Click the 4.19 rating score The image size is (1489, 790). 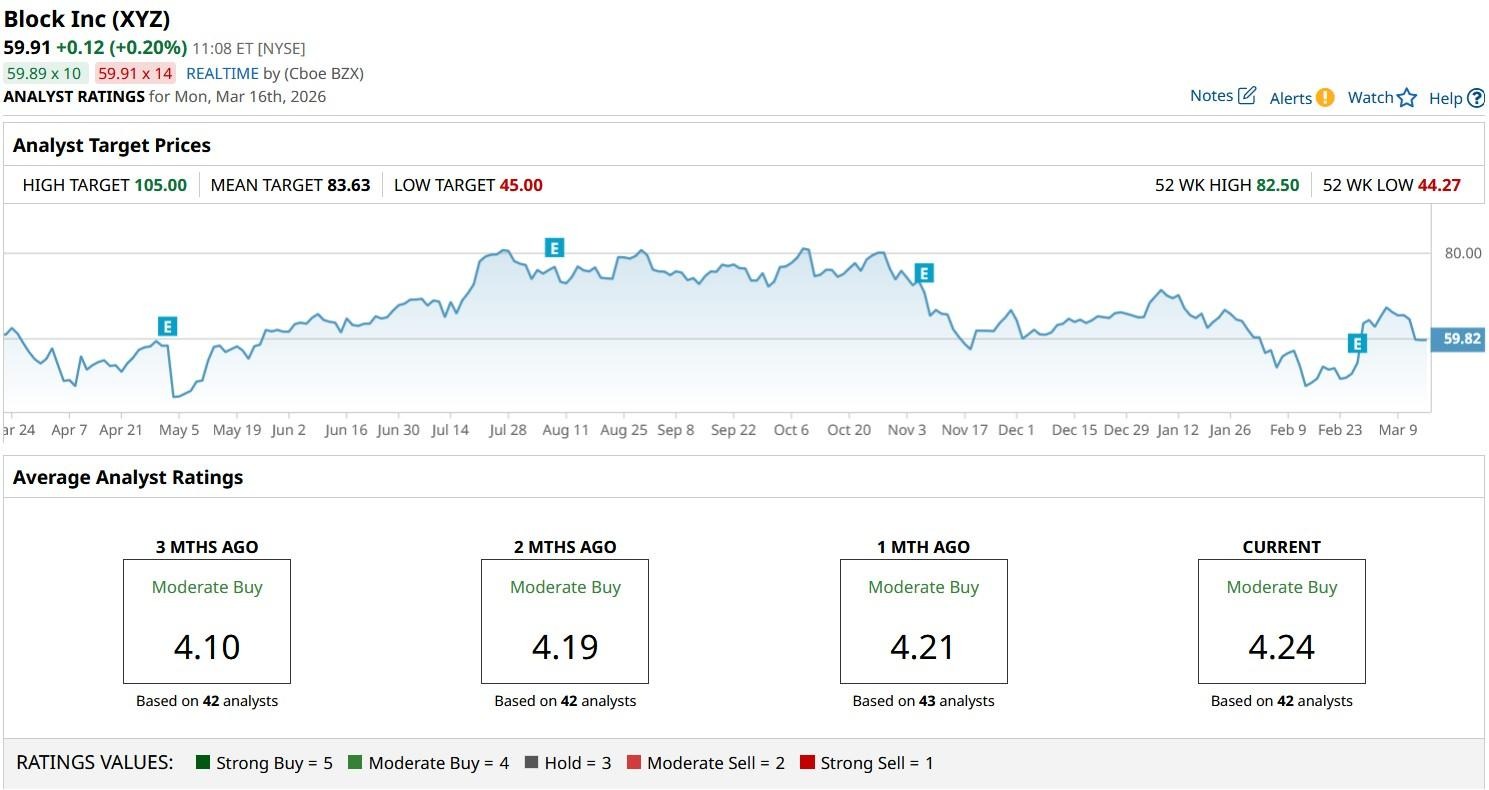tap(565, 647)
